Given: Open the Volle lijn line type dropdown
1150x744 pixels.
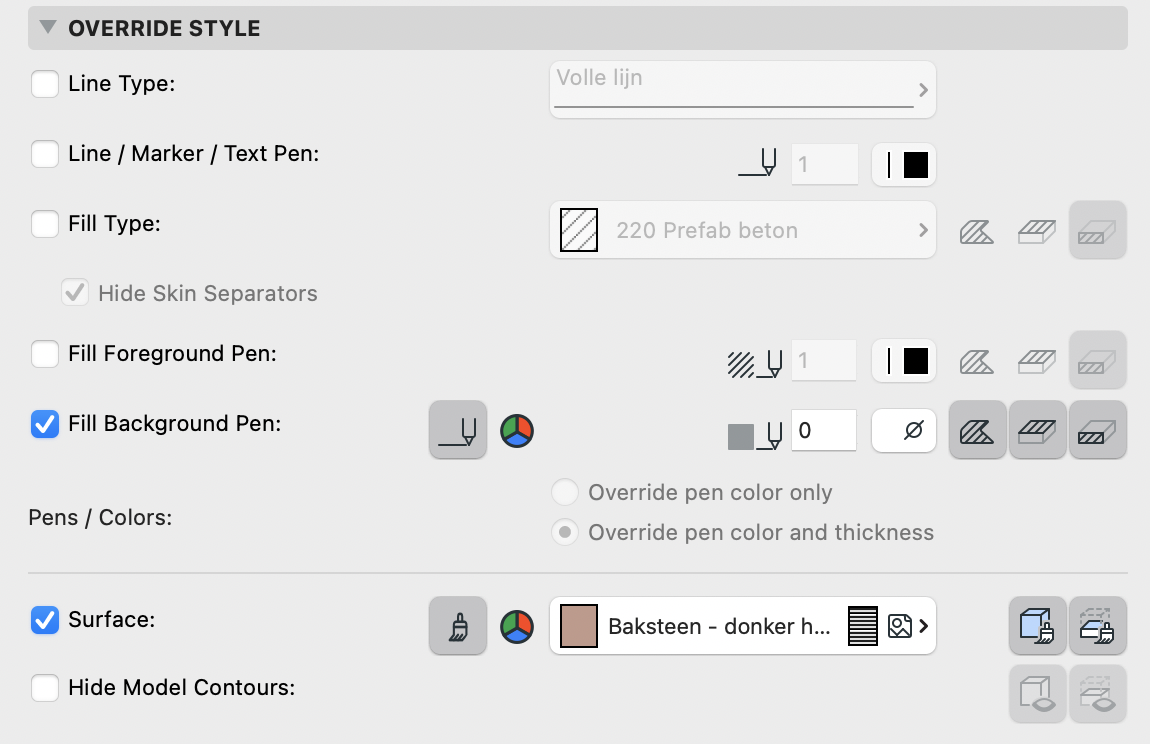Looking at the screenshot, I should [742, 90].
